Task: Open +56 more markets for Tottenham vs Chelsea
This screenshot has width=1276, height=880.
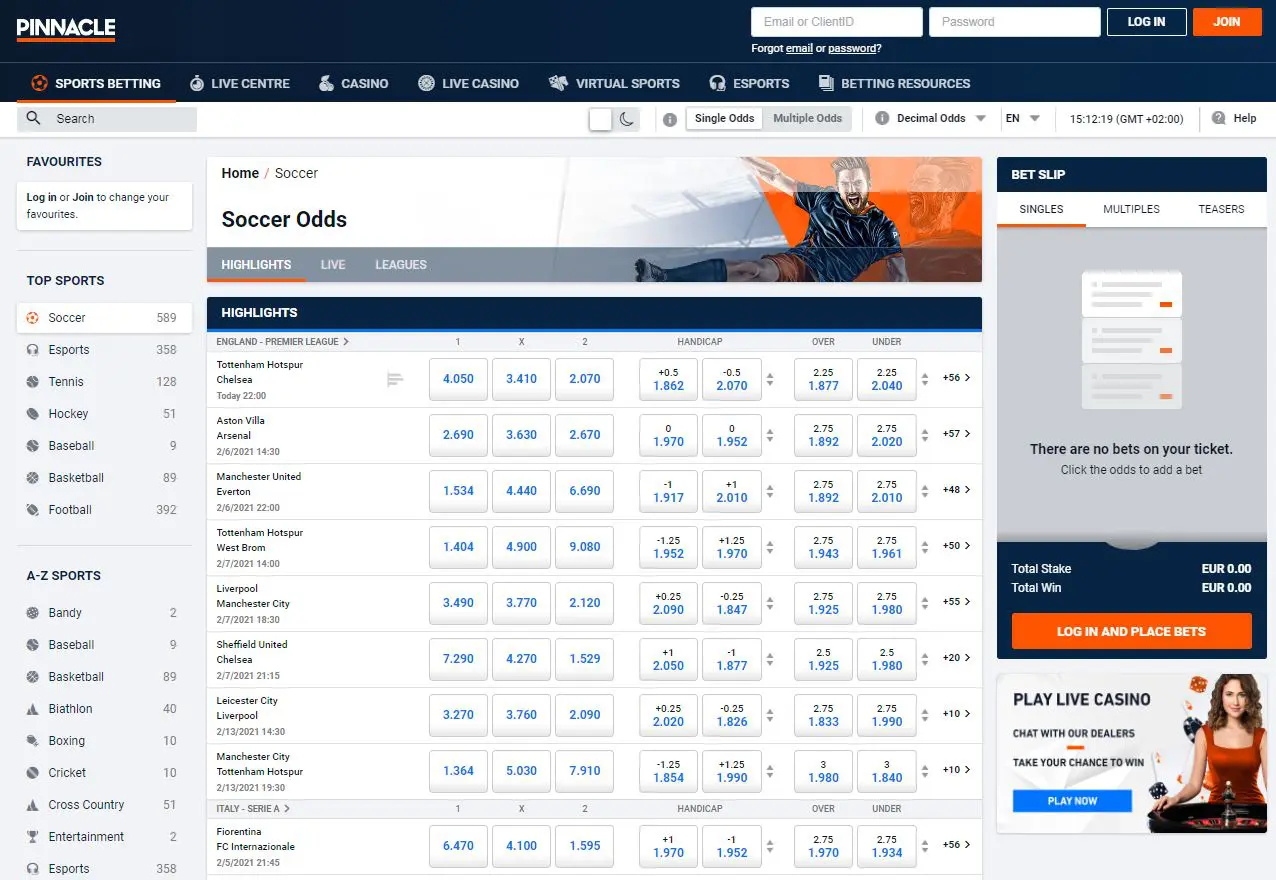Action: [956, 378]
